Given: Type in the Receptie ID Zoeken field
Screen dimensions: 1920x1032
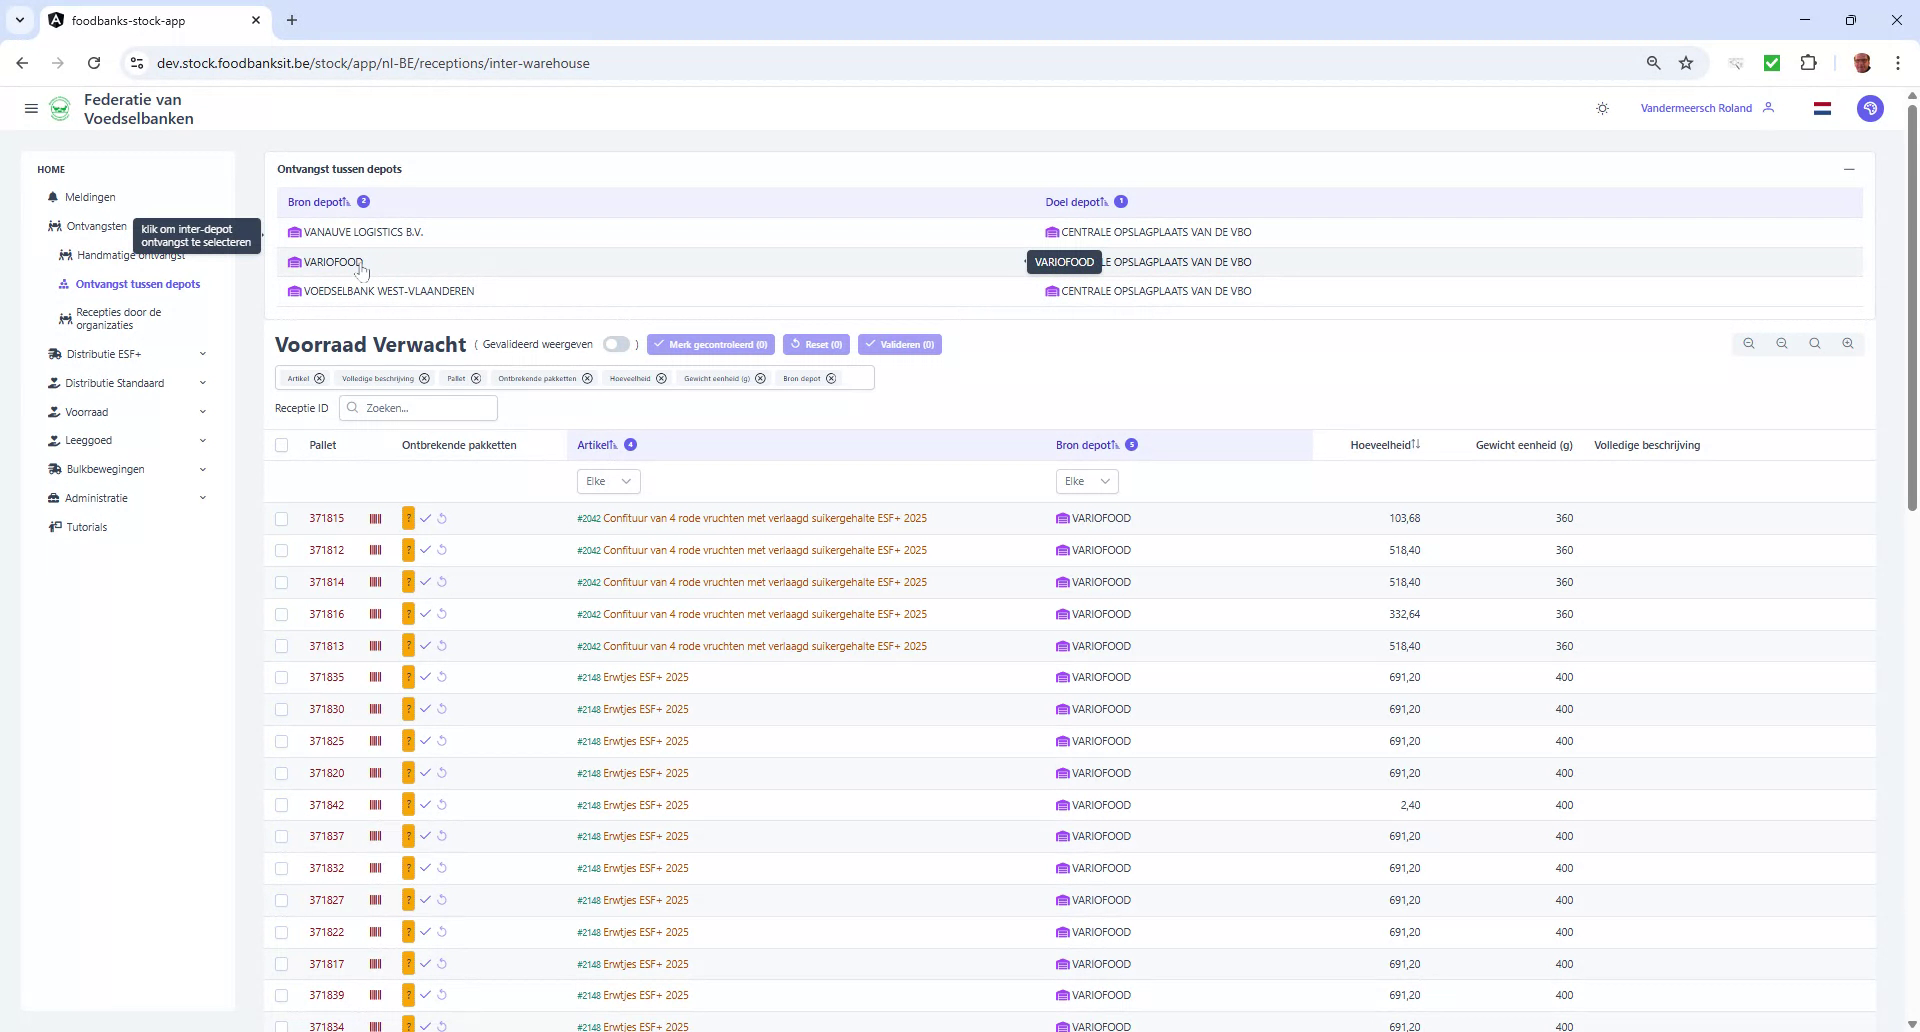Looking at the screenshot, I should coord(418,408).
